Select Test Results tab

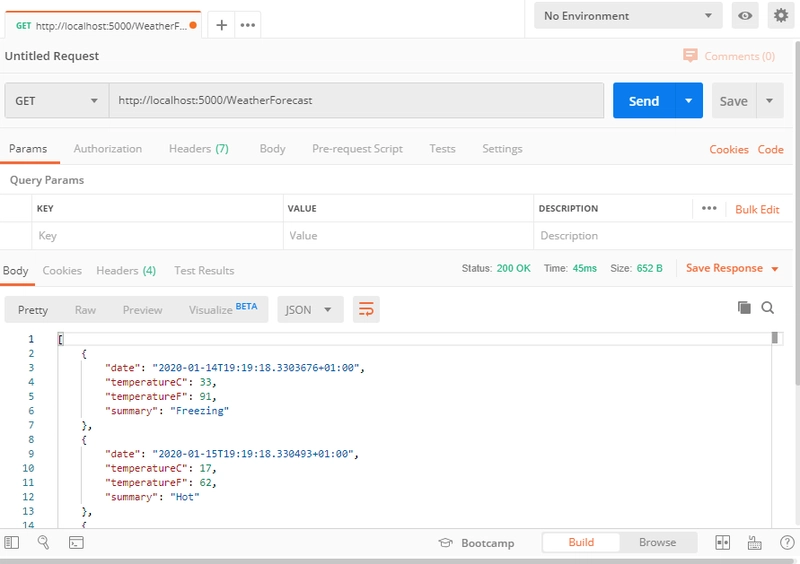point(204,271)
